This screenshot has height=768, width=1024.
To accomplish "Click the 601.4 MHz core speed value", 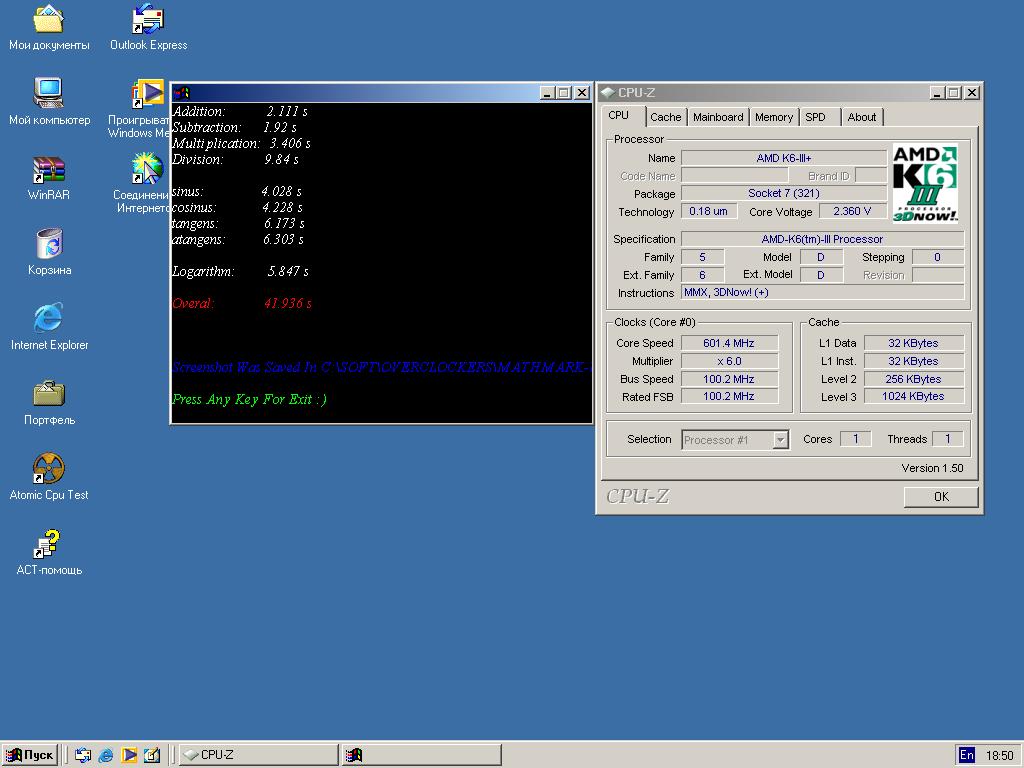I will (x=729, y=343).
